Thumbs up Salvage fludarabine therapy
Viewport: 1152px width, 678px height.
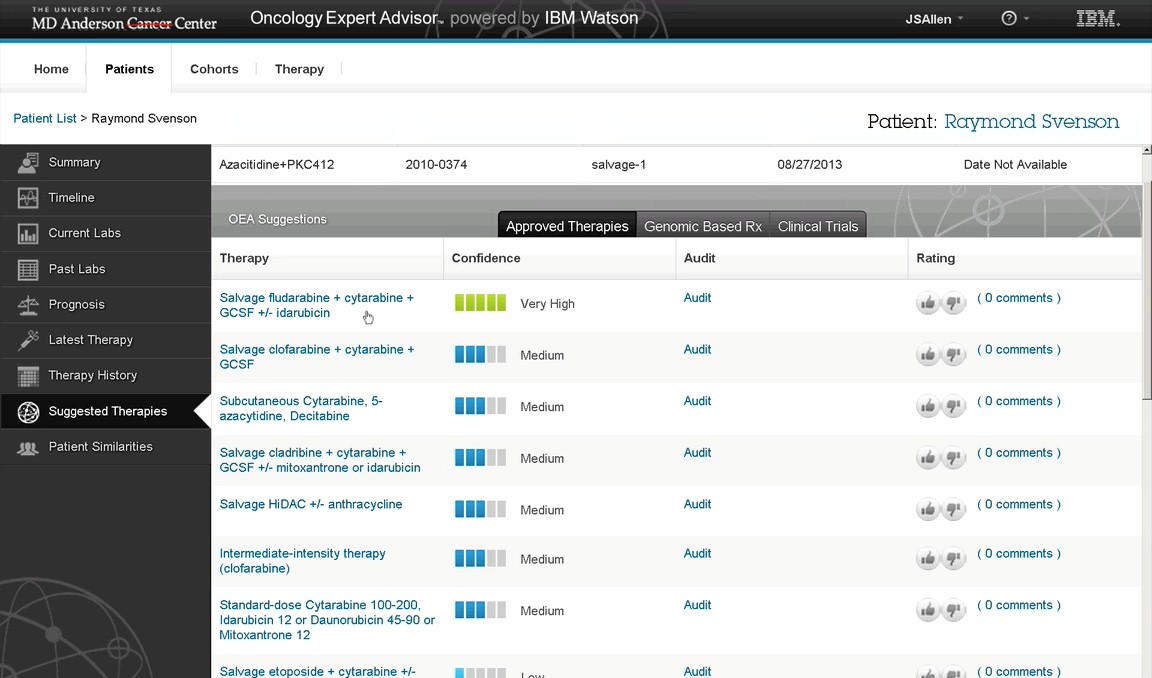click(928, 303)
